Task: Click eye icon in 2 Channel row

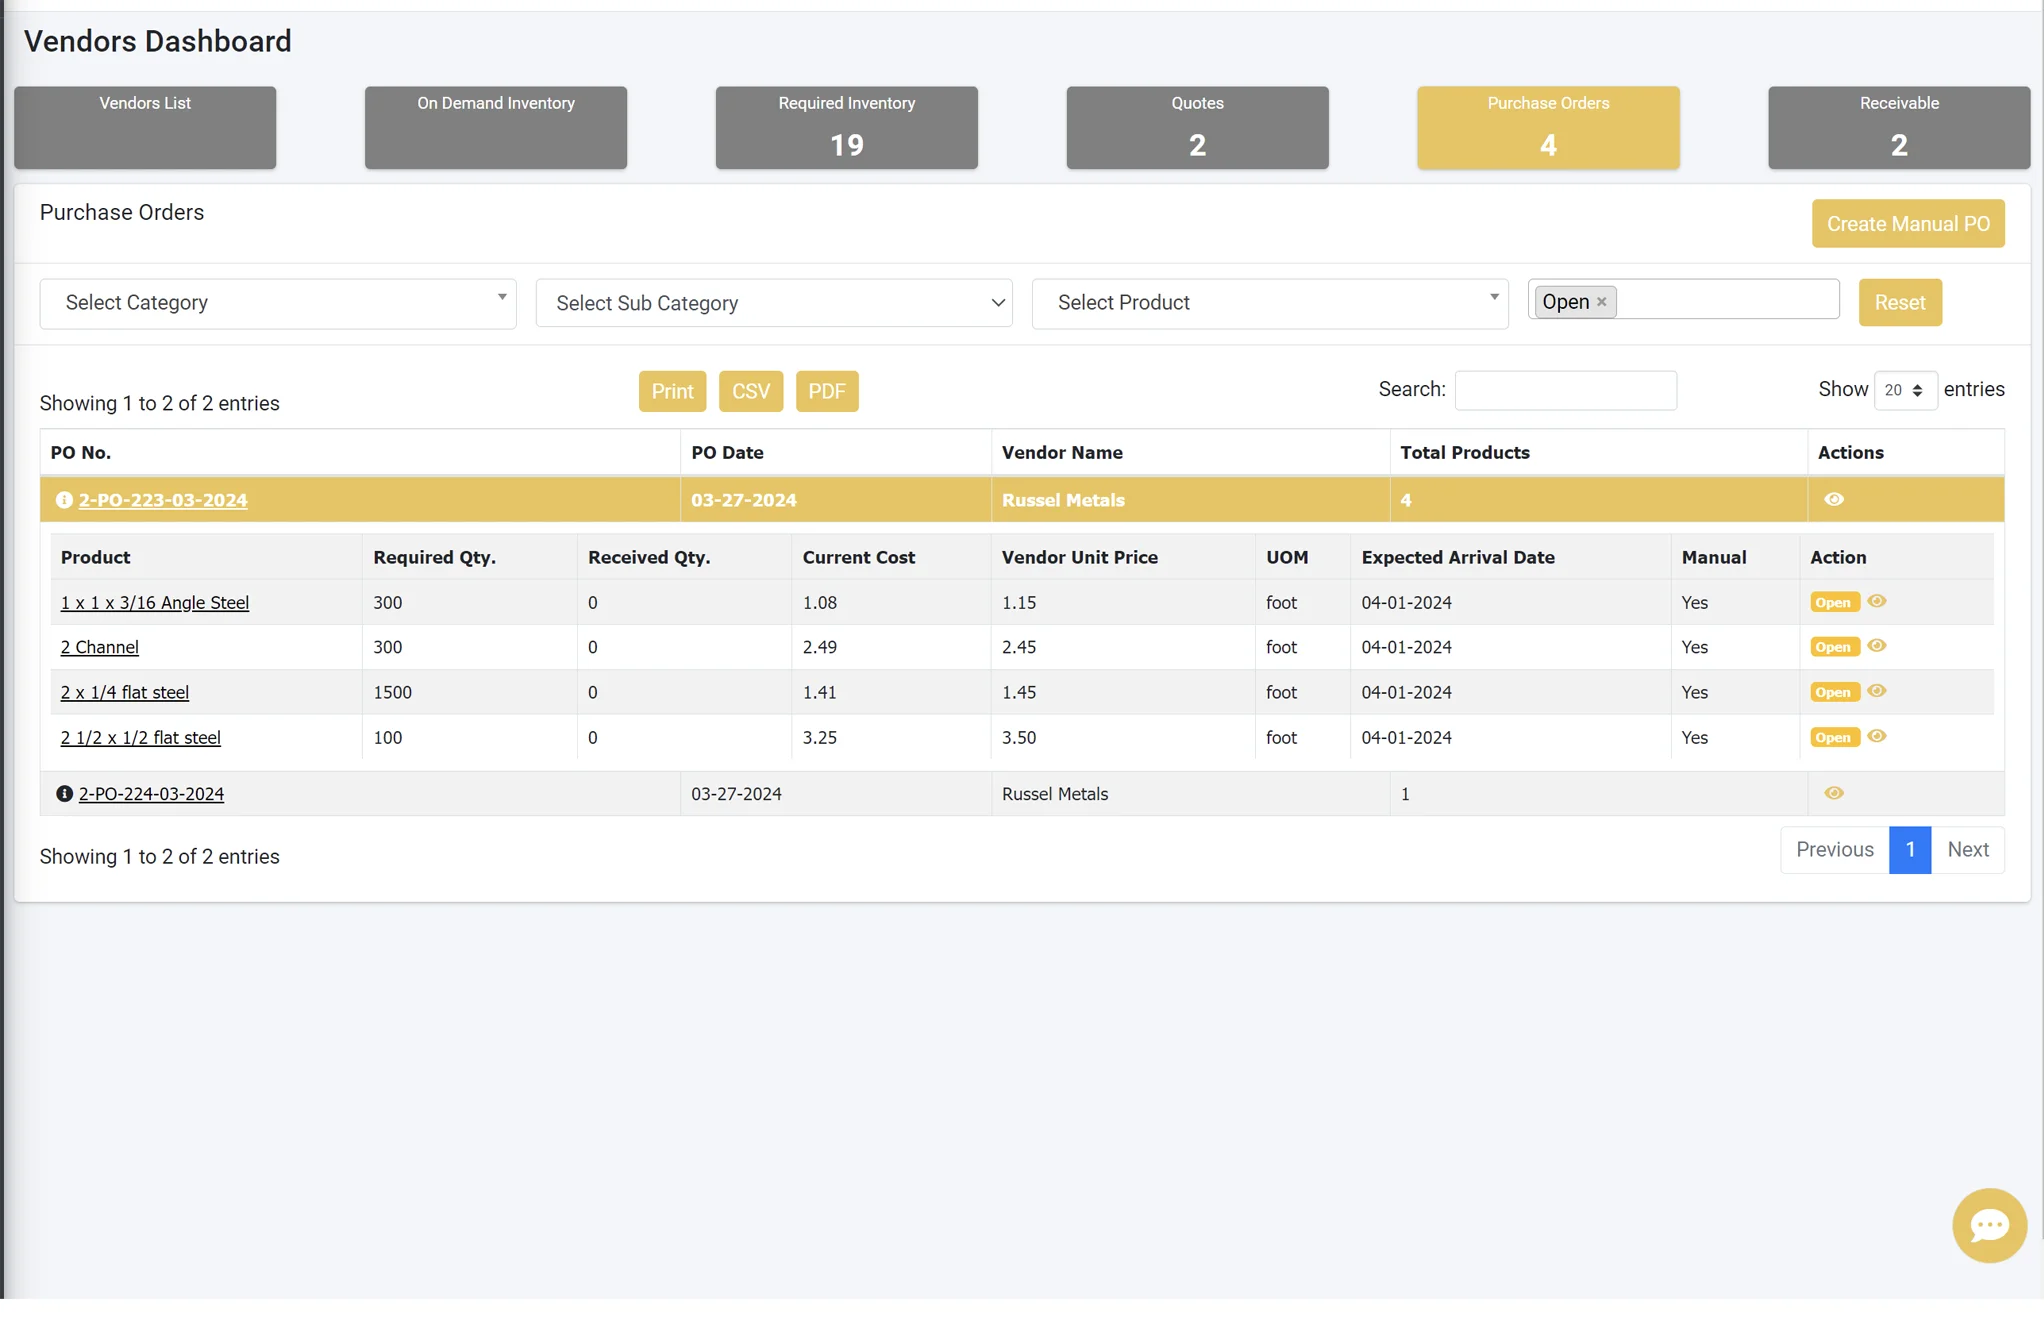Action: (1876, 646)
